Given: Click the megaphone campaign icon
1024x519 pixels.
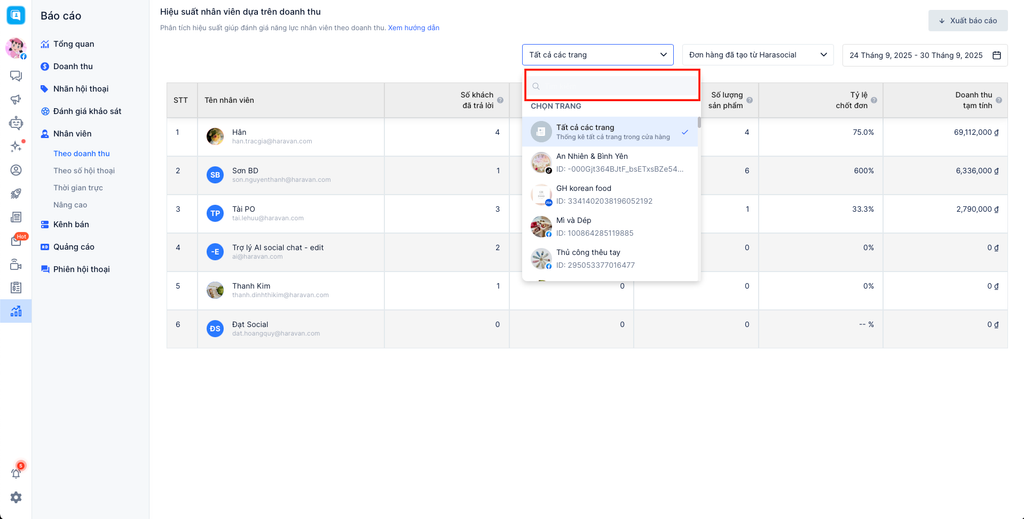Looking at the screenshot, I should tap(16, 100).
